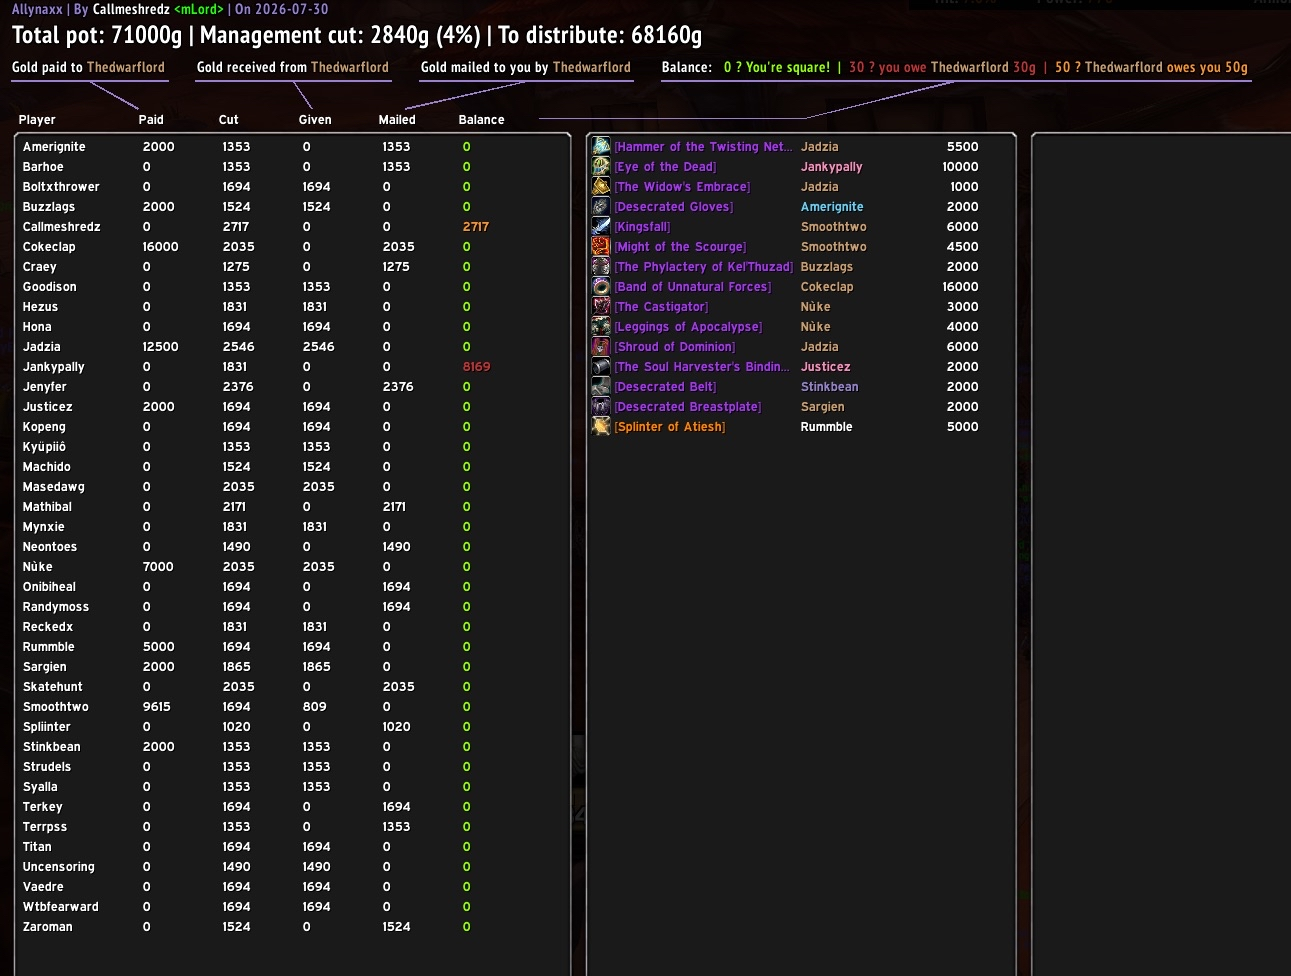This screenshot has height=976, width=1291.
Task: Click the Splinter of Atiesh icon
Action: click(601, 427)
